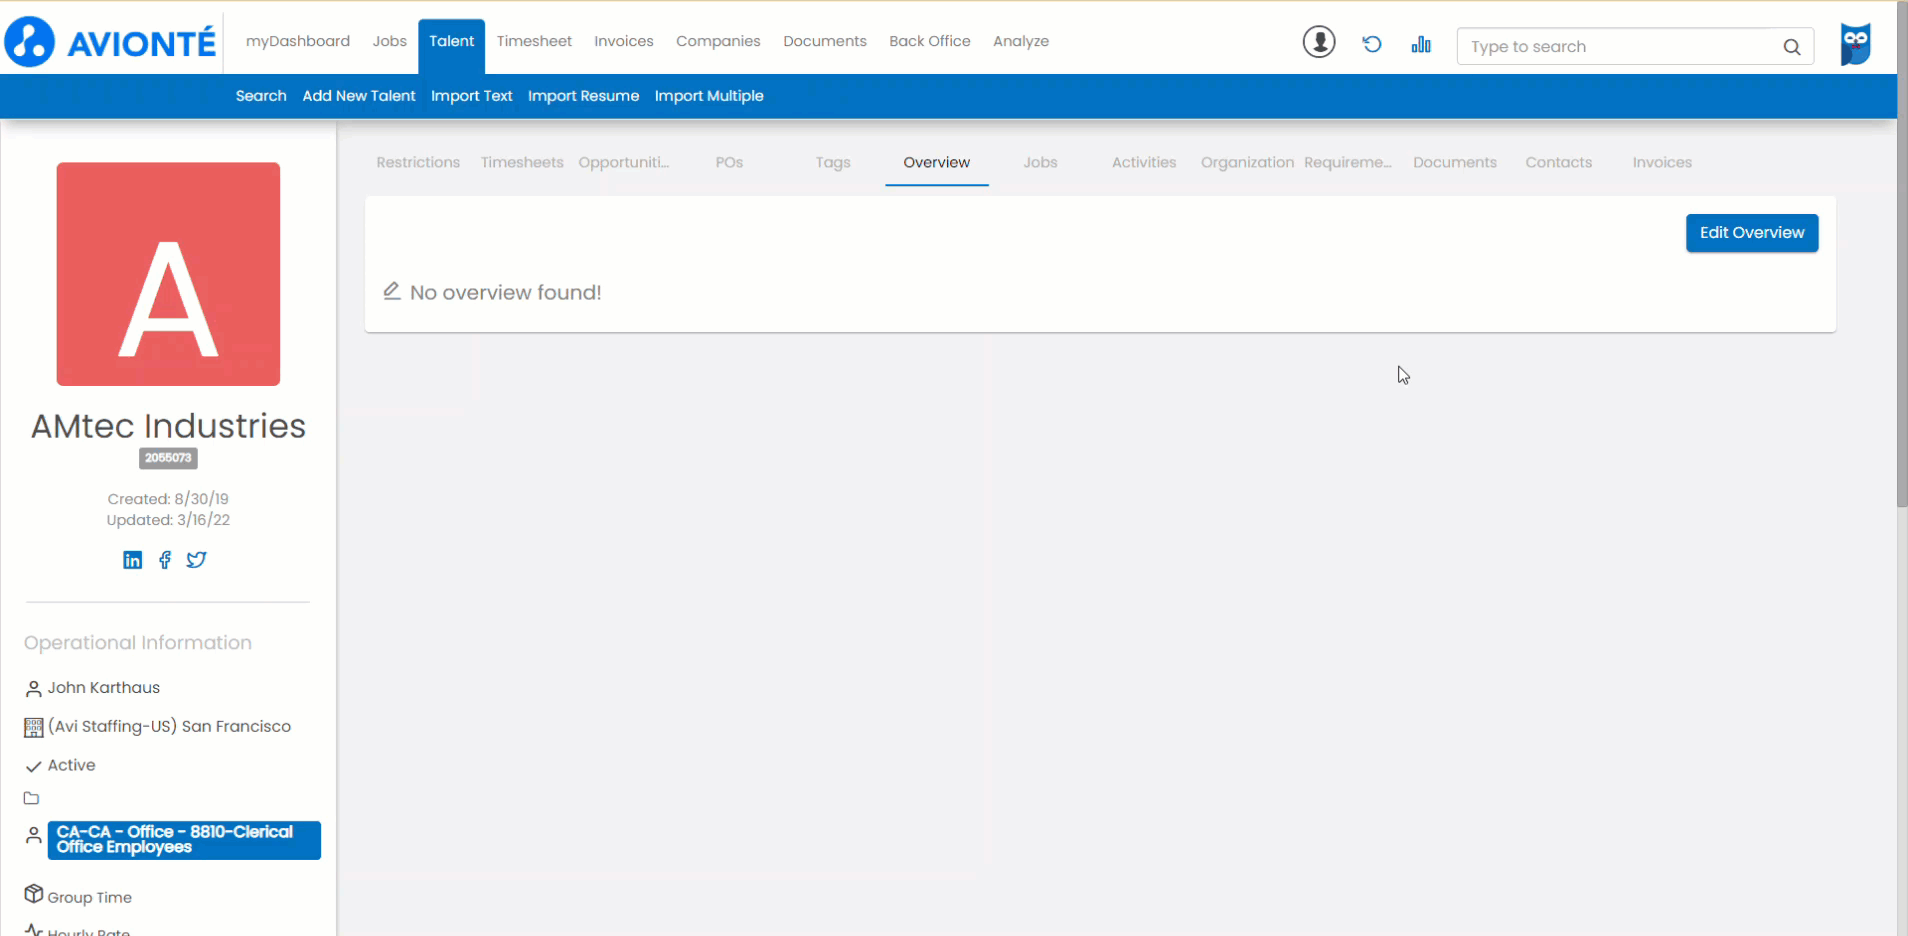Click the (Avi Staffing-US) San Francisco text
The height and width of the screenshot is (936, 1908).
(x=169, y=727)
